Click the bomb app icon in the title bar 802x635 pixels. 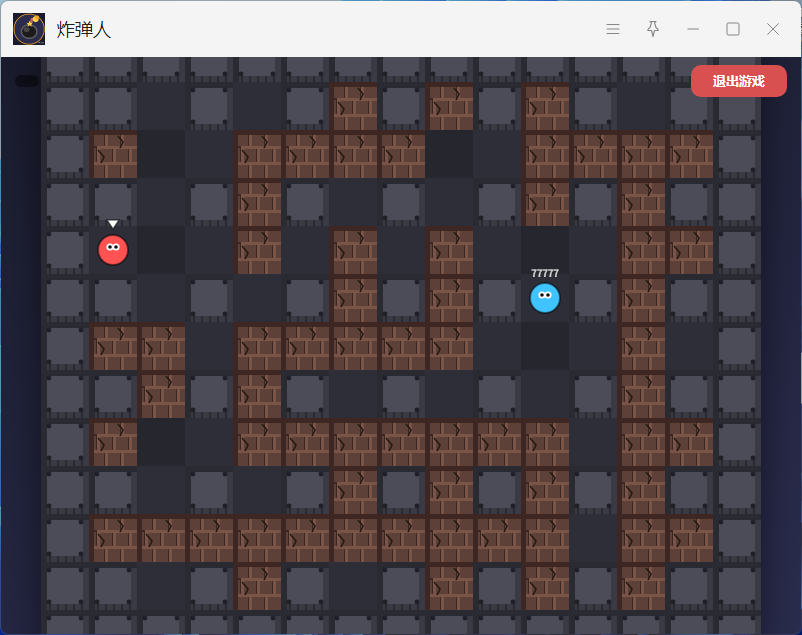tap(29, 29)
